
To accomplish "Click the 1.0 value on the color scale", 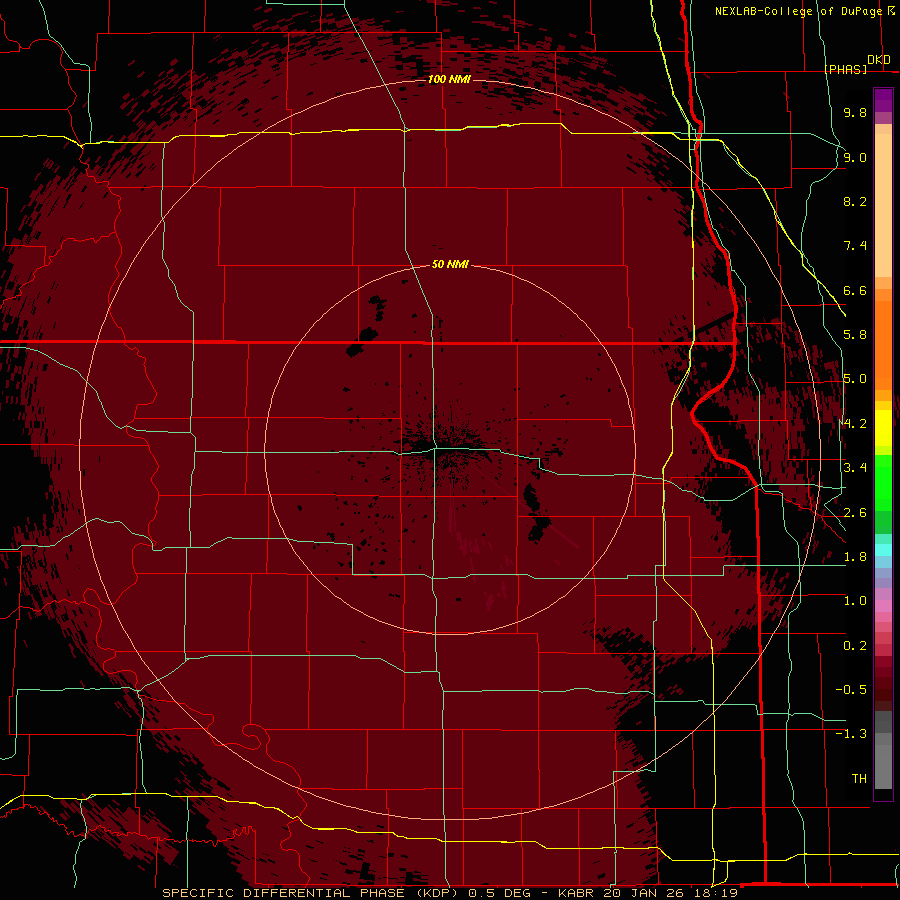I will click(x=855, y=601).
